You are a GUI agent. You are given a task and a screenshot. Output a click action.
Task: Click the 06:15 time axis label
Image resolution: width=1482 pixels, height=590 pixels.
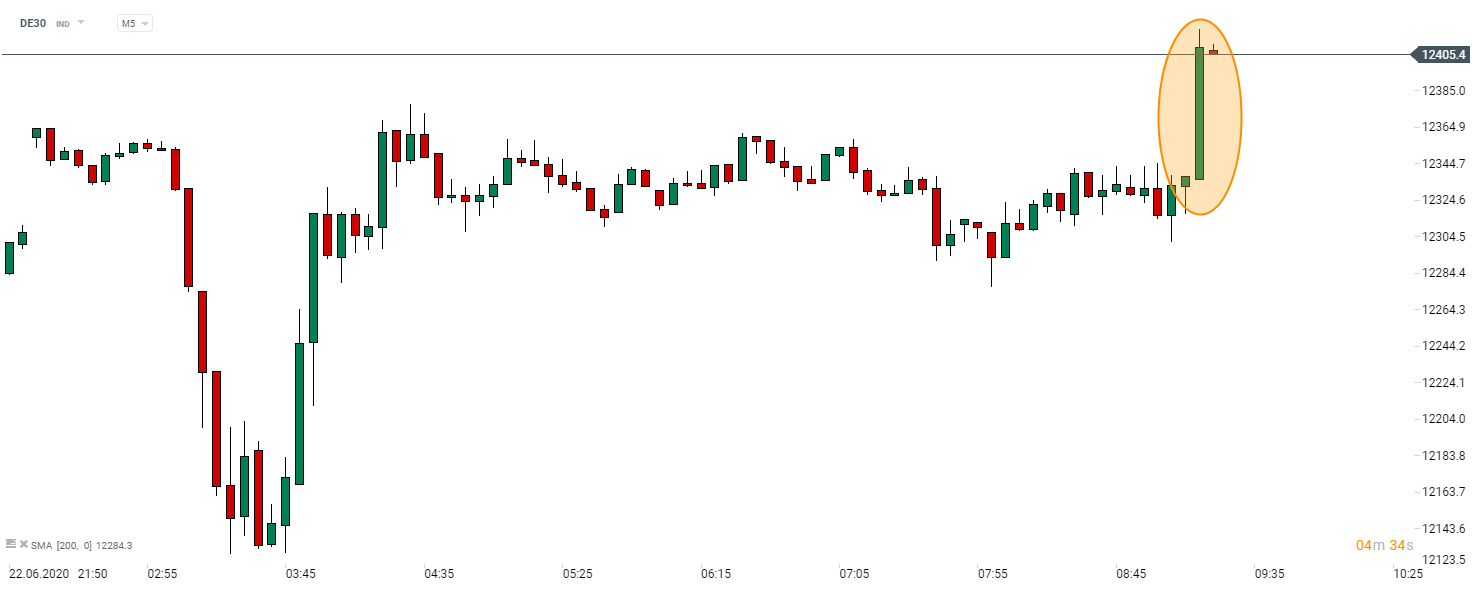pyautogui.click(x=716, y=574)
